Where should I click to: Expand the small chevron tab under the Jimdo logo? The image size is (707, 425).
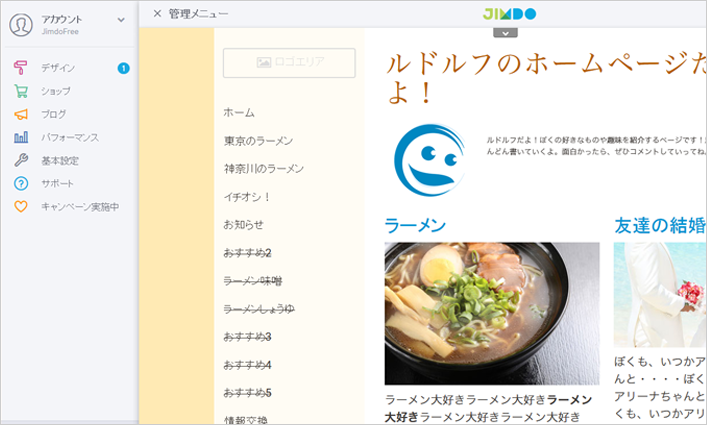[505, 33]
